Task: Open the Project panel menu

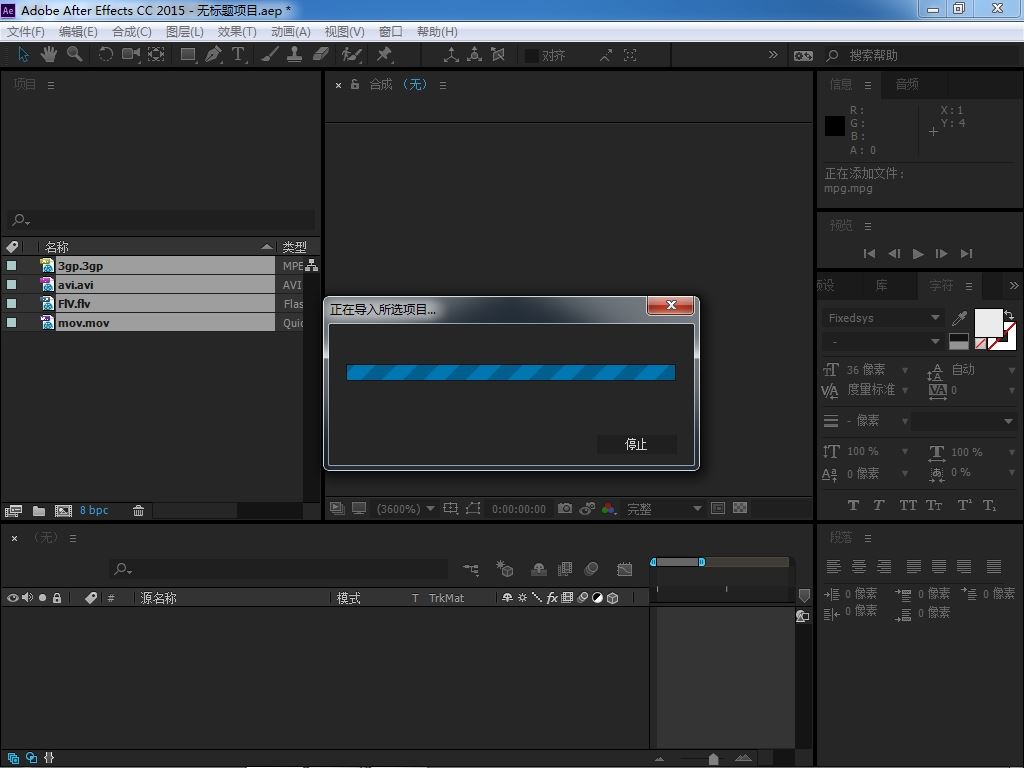Action: pyautogui.click(x=51, y=85)
